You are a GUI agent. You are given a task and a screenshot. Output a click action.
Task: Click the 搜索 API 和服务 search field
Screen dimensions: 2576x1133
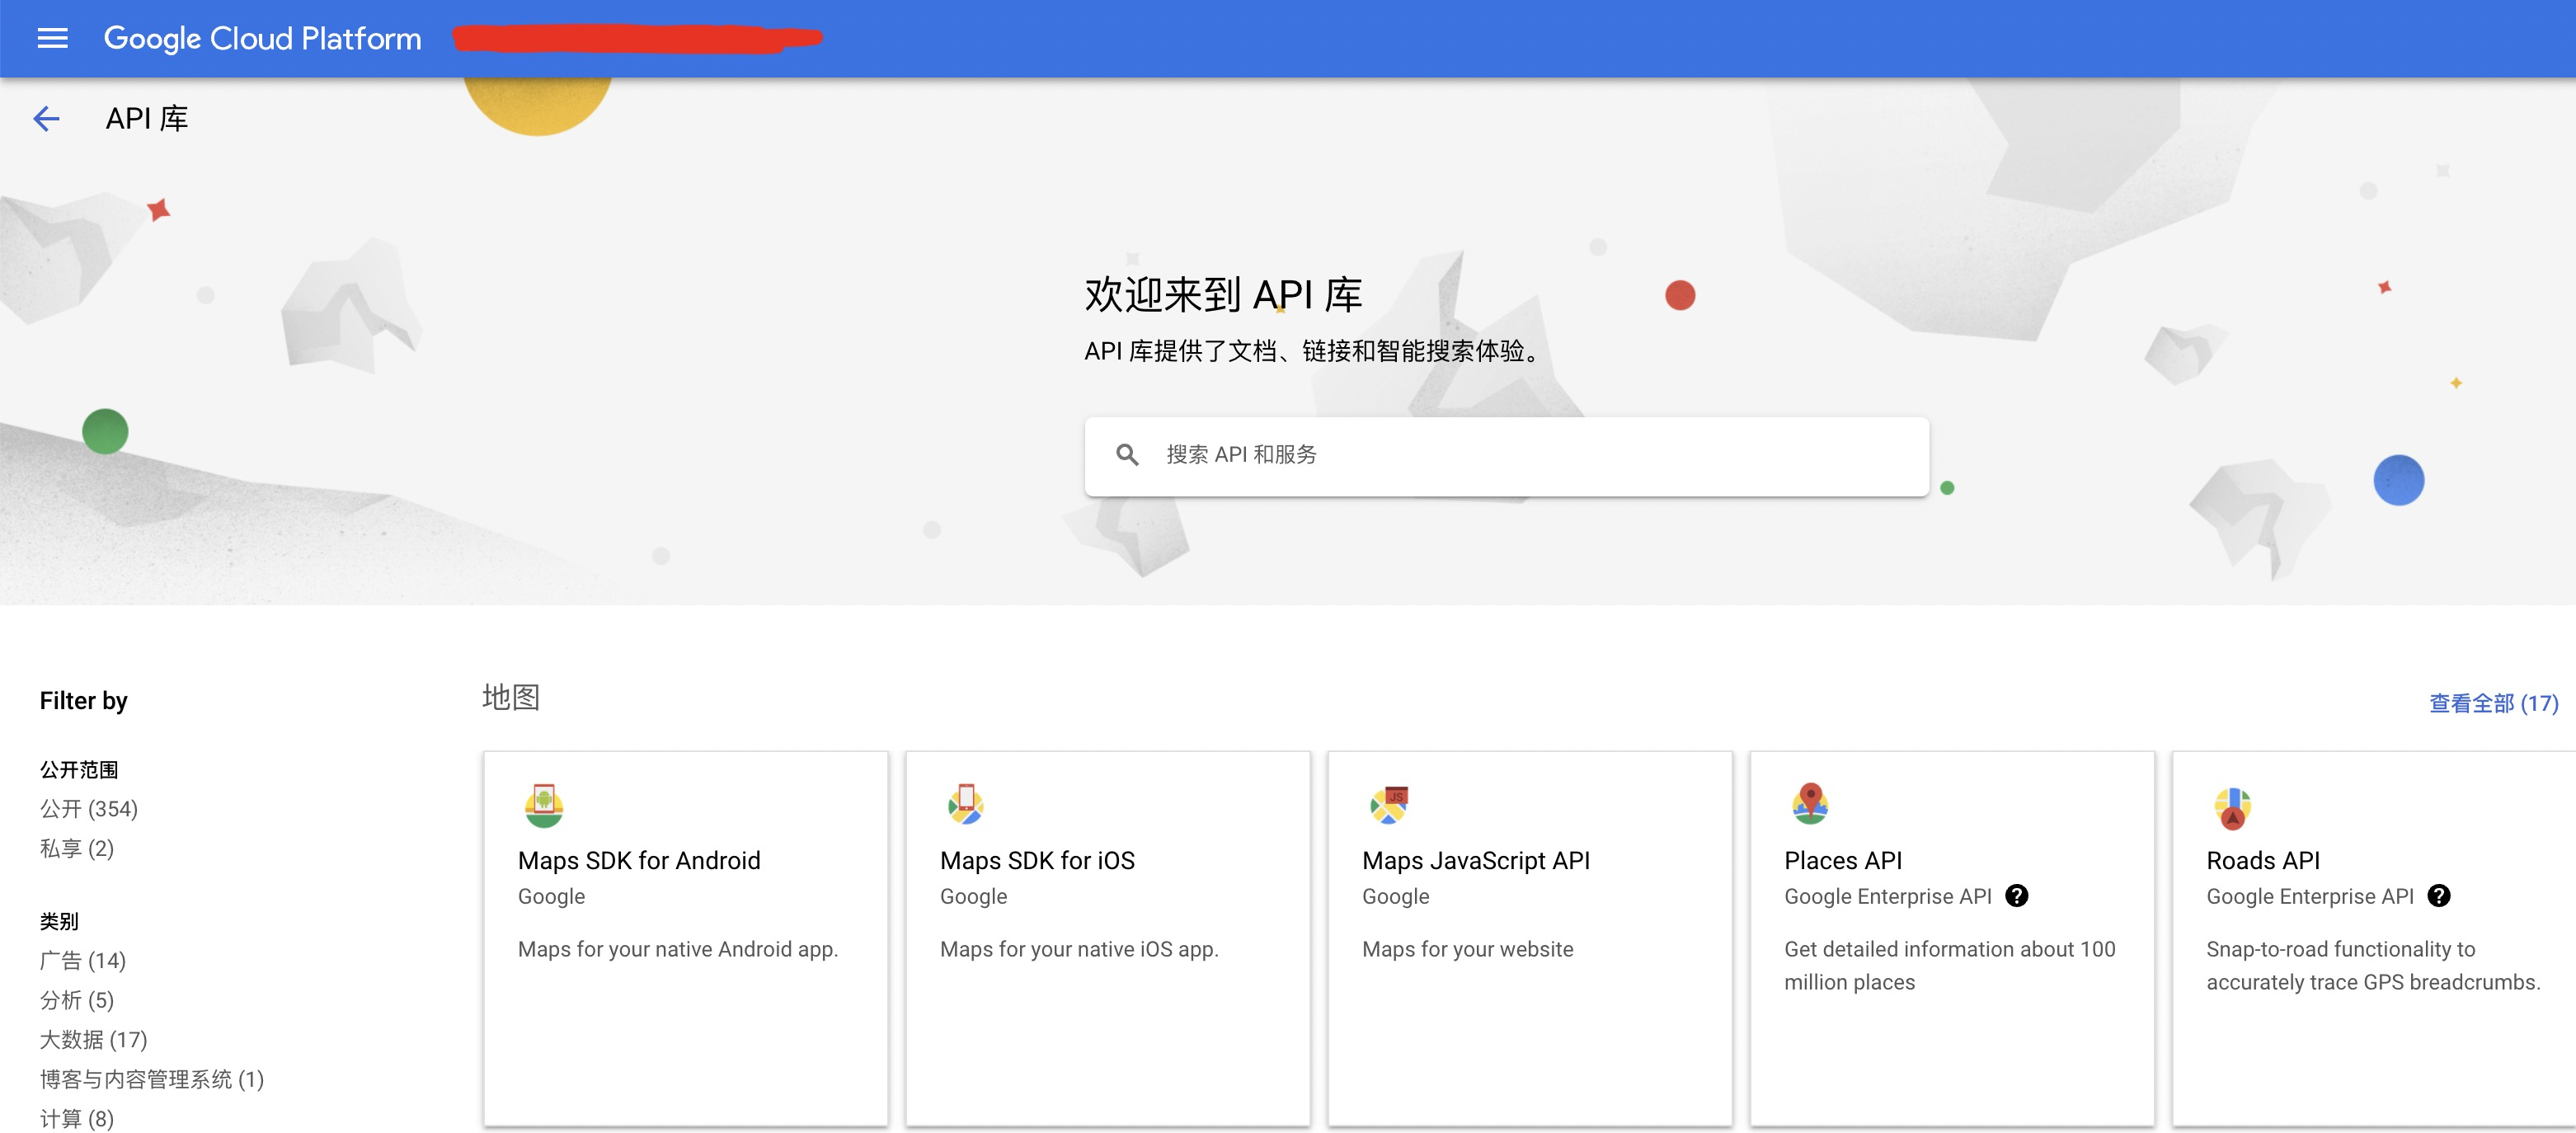click(1400, 455)
